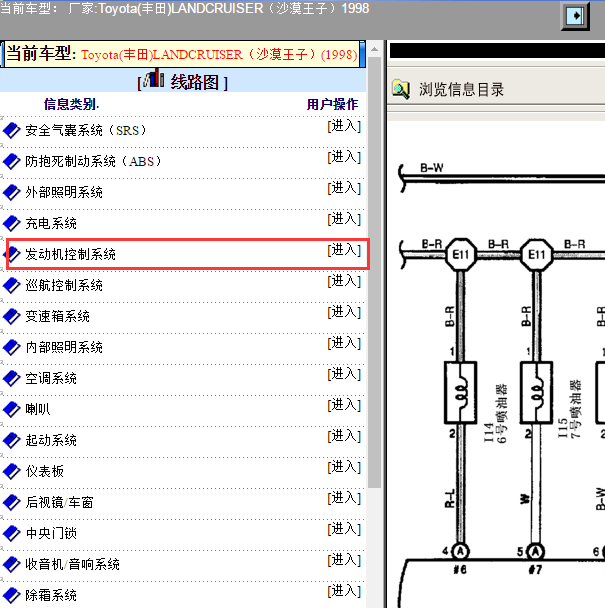Click the book icon beside 收音机/音响系统
The width and height of the screenshot is (605, 608).
(x=12, y=565)
